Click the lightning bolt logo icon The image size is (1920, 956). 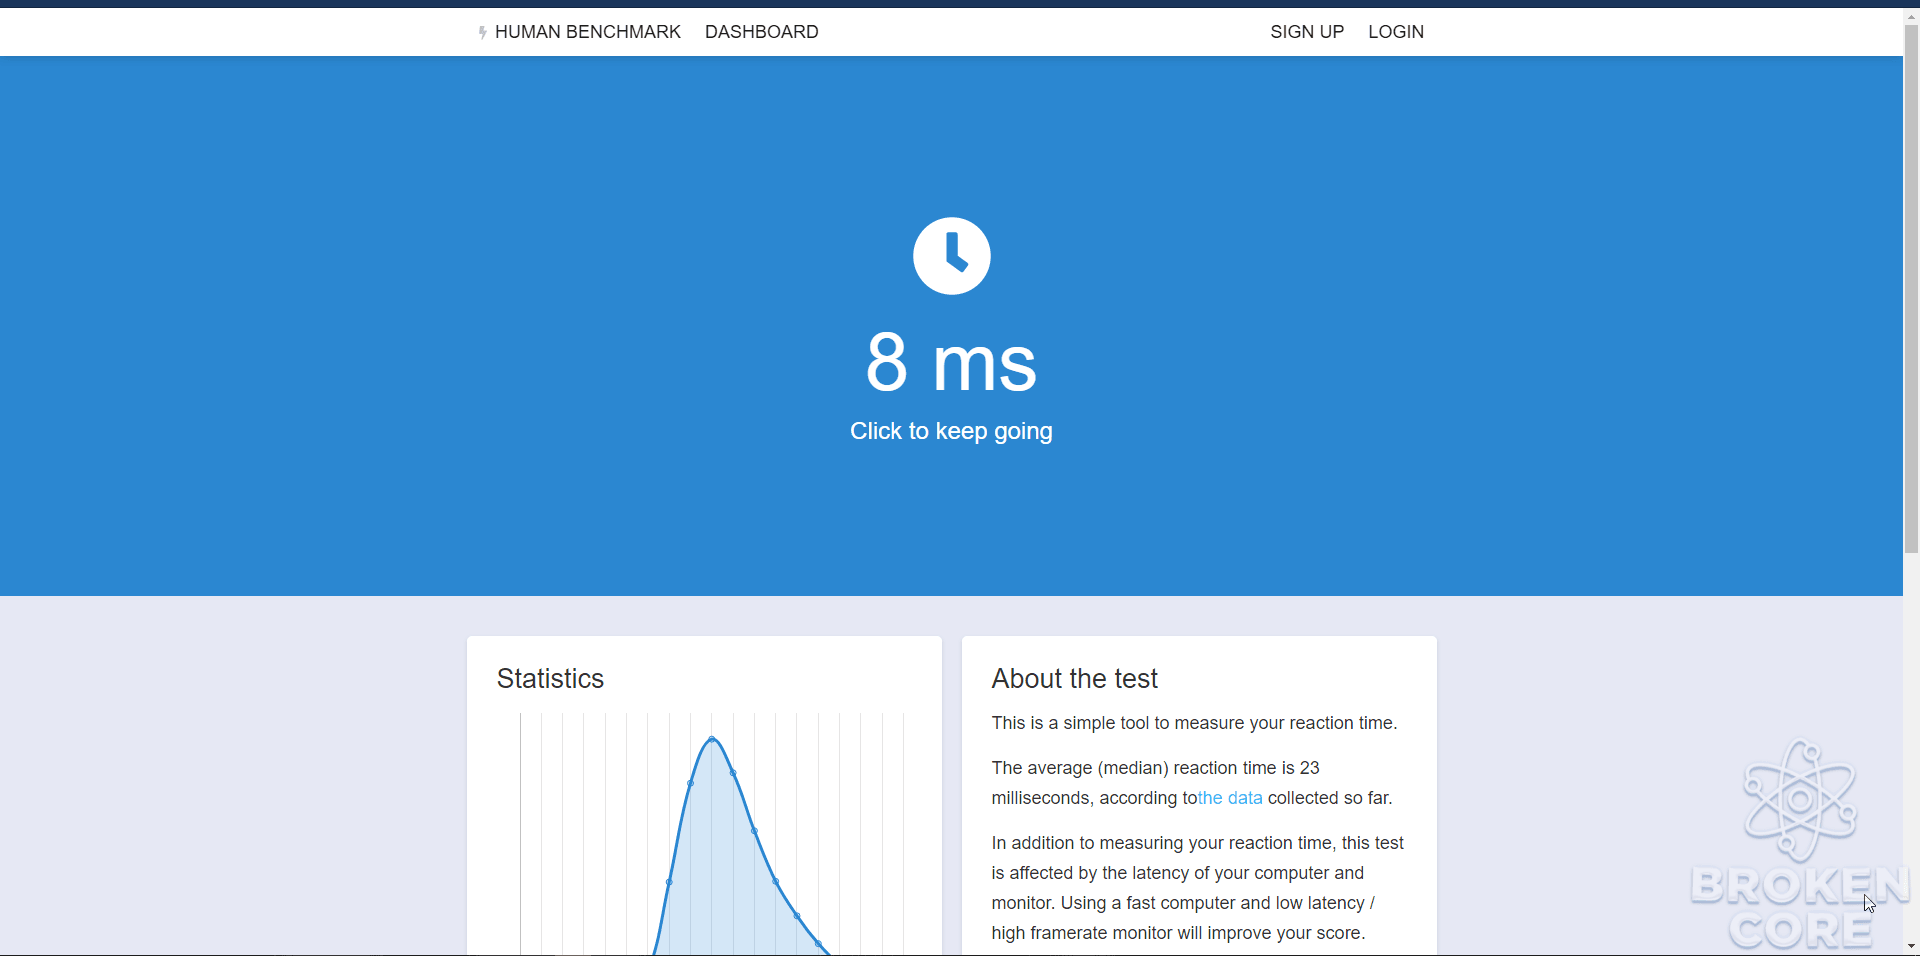coord(482,32)
